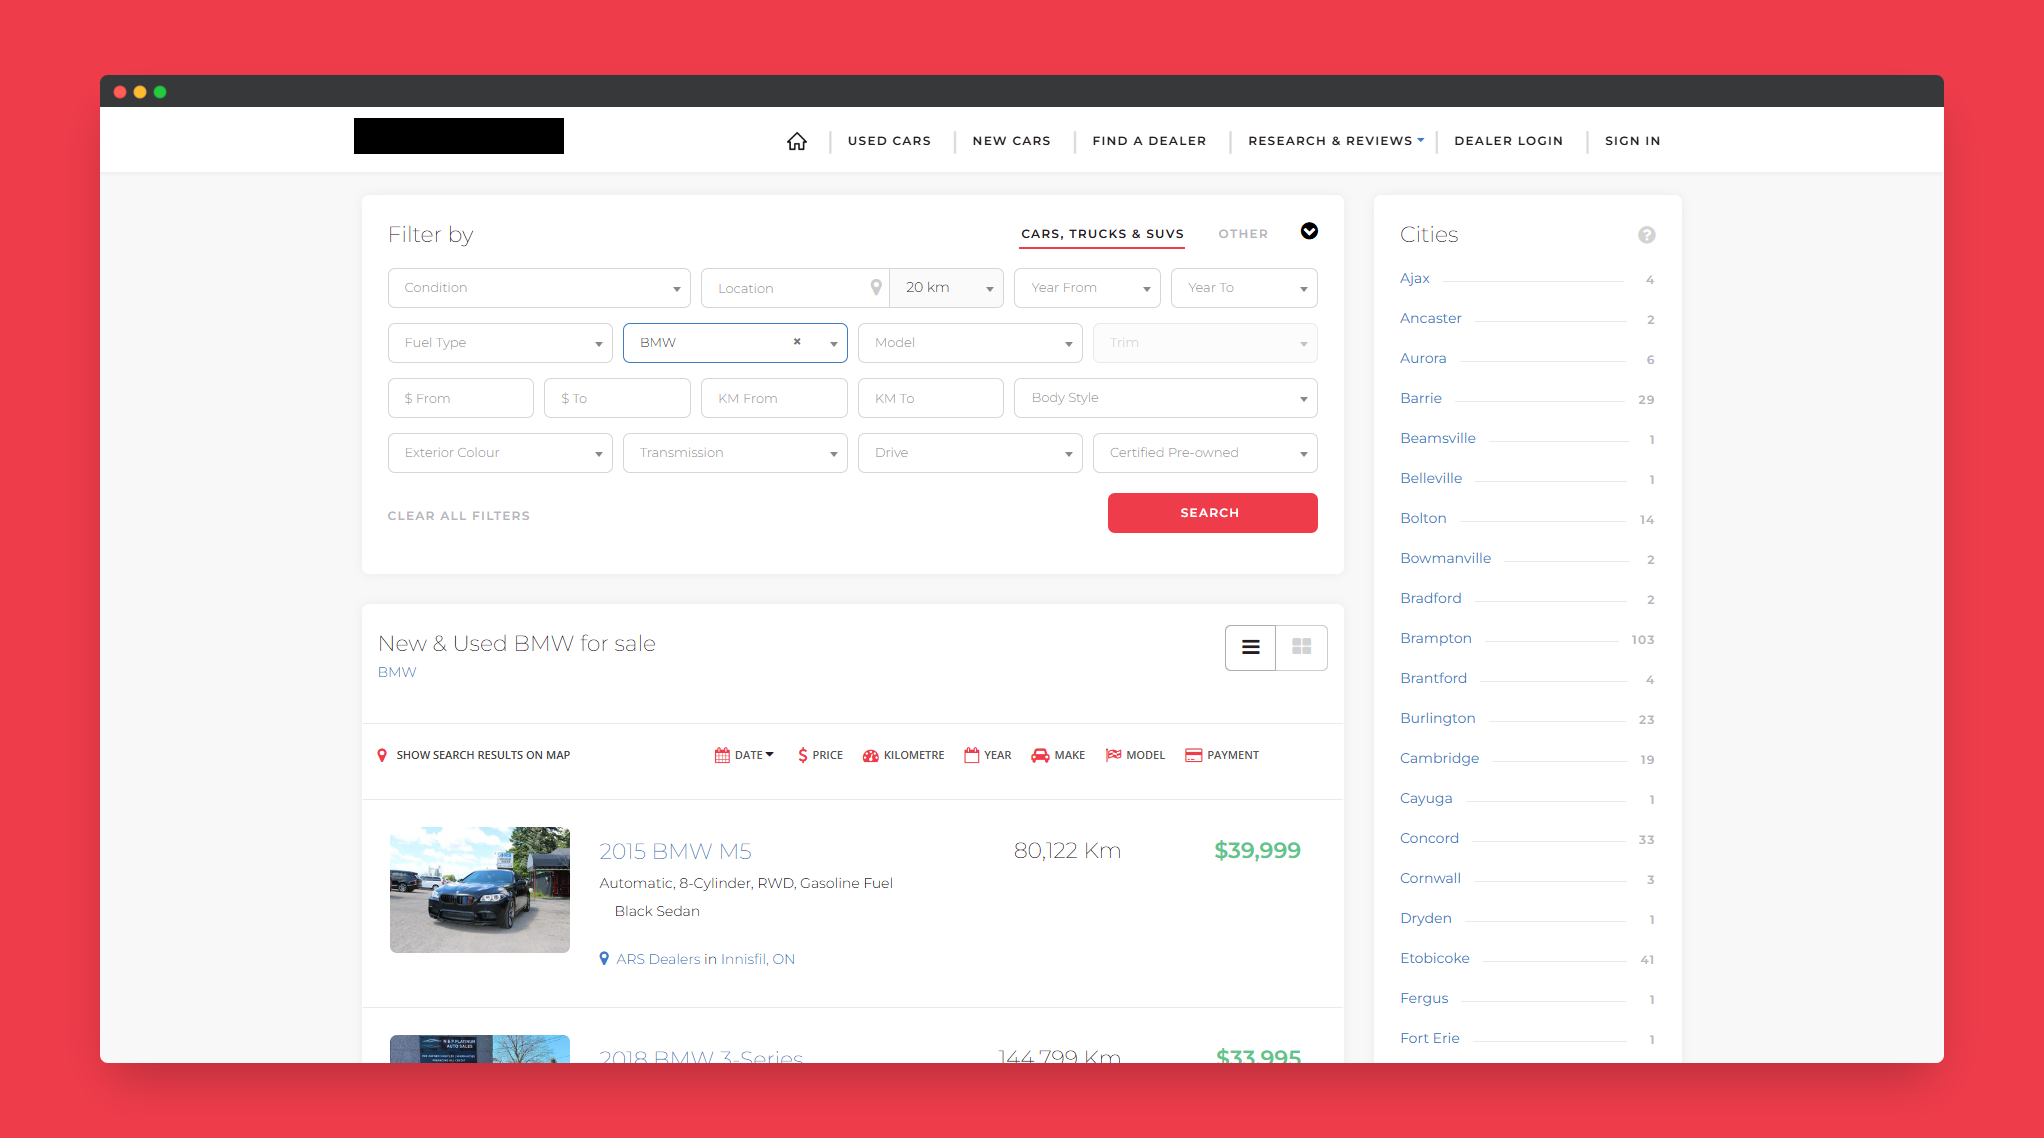Sort by Date descending toggle

[745, 756]
